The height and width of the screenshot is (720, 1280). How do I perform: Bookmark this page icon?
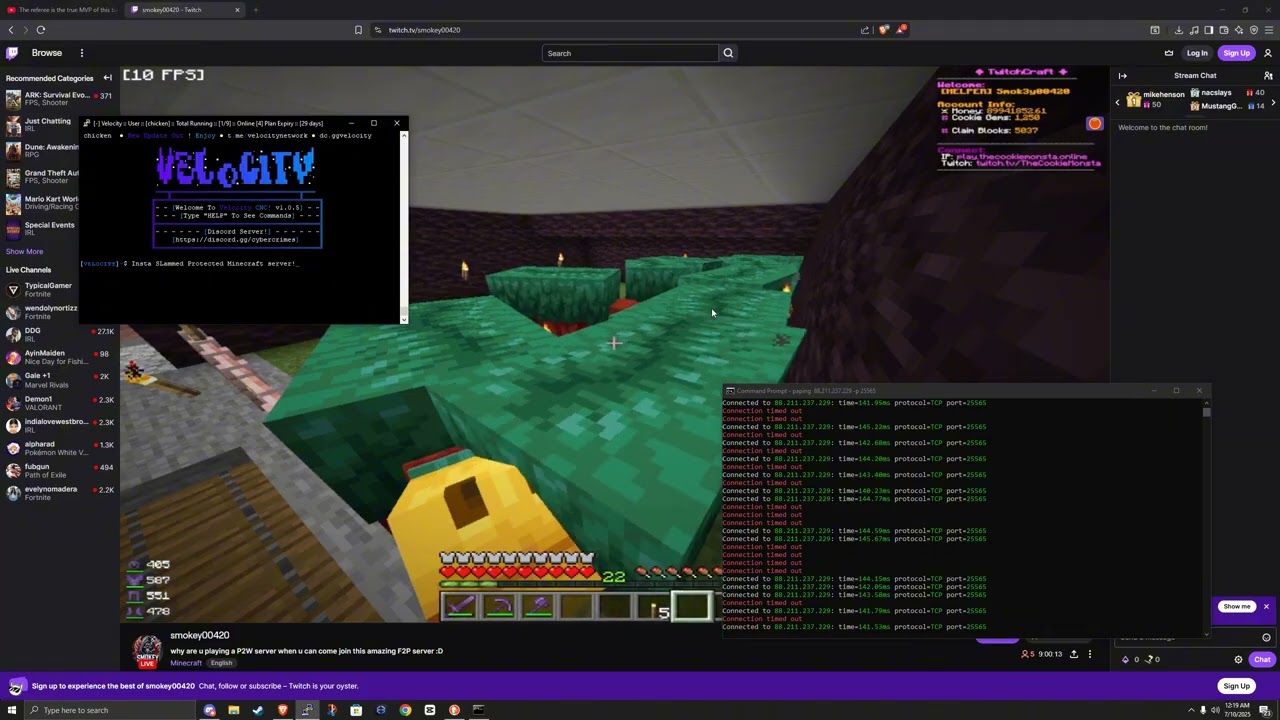[x=358, y=30]
